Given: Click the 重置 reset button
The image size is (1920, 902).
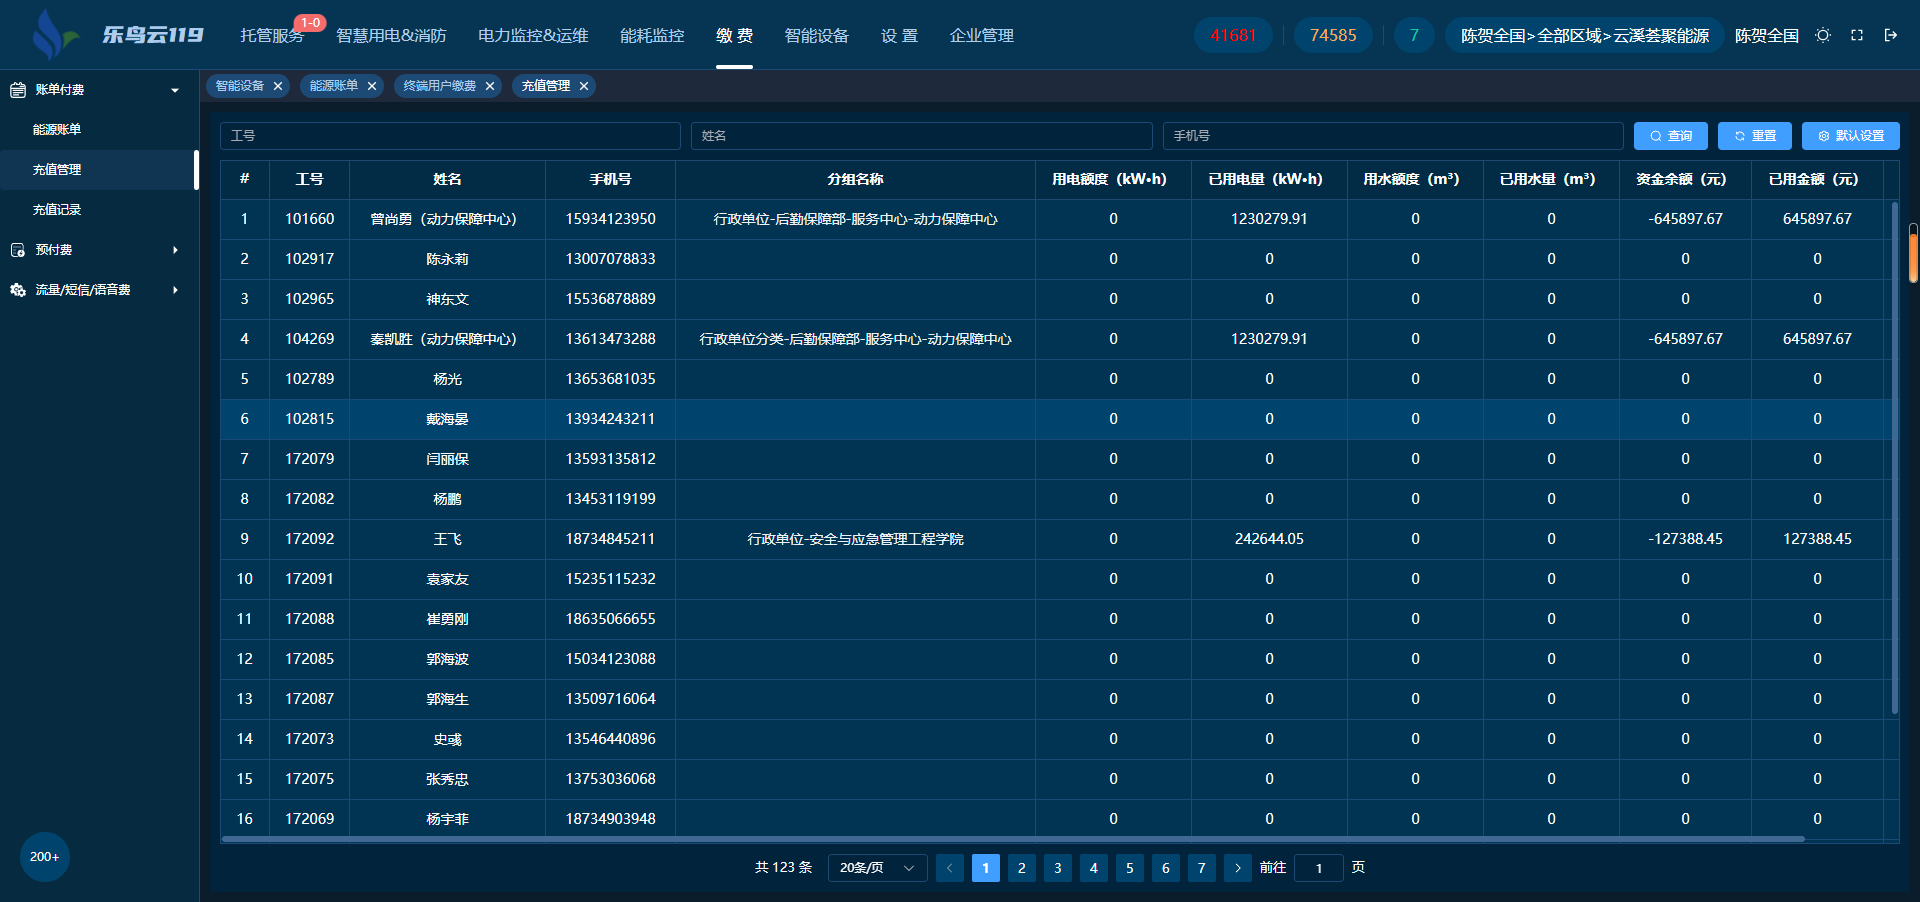Looking at the screenshot, I should [x=1754, y=136].
